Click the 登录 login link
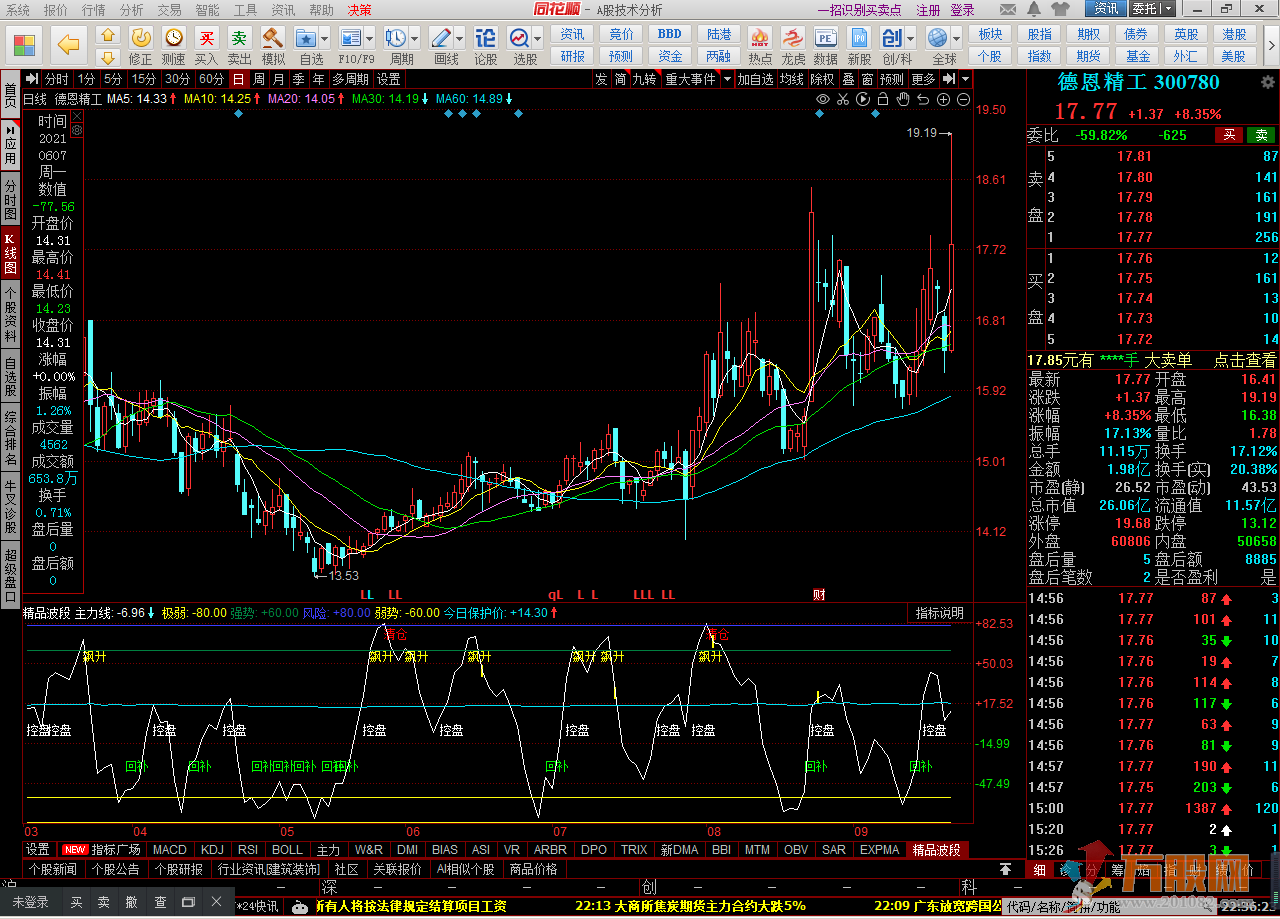1280x919 pixels. [962, 9]
